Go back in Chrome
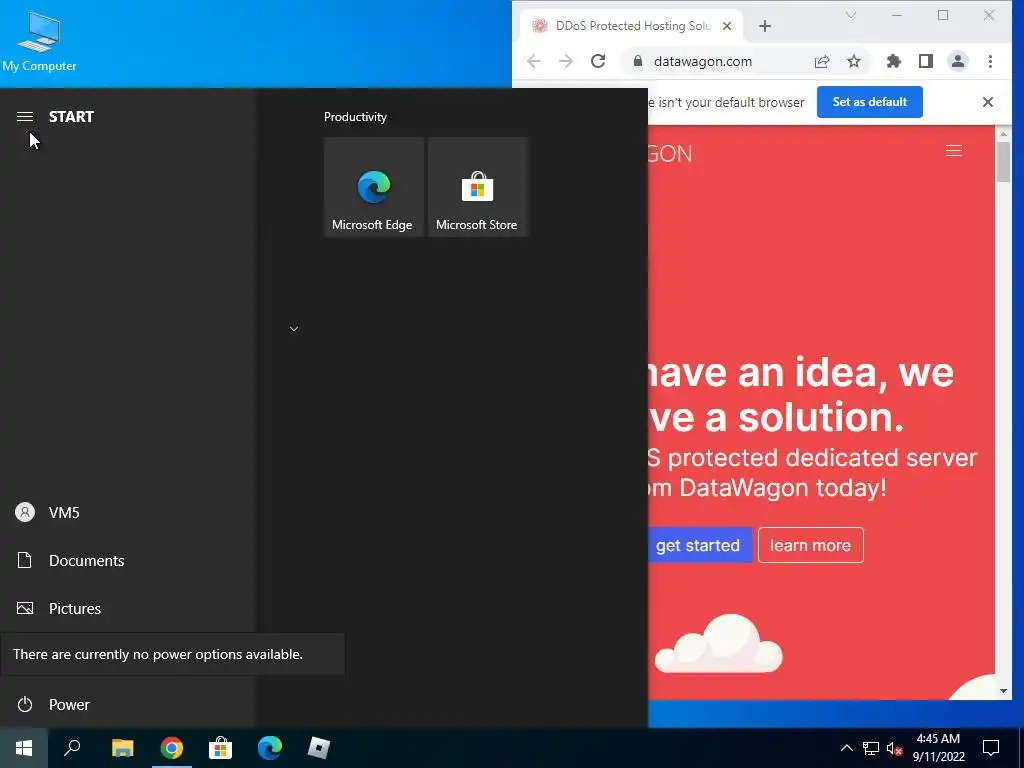 [534, 61]
